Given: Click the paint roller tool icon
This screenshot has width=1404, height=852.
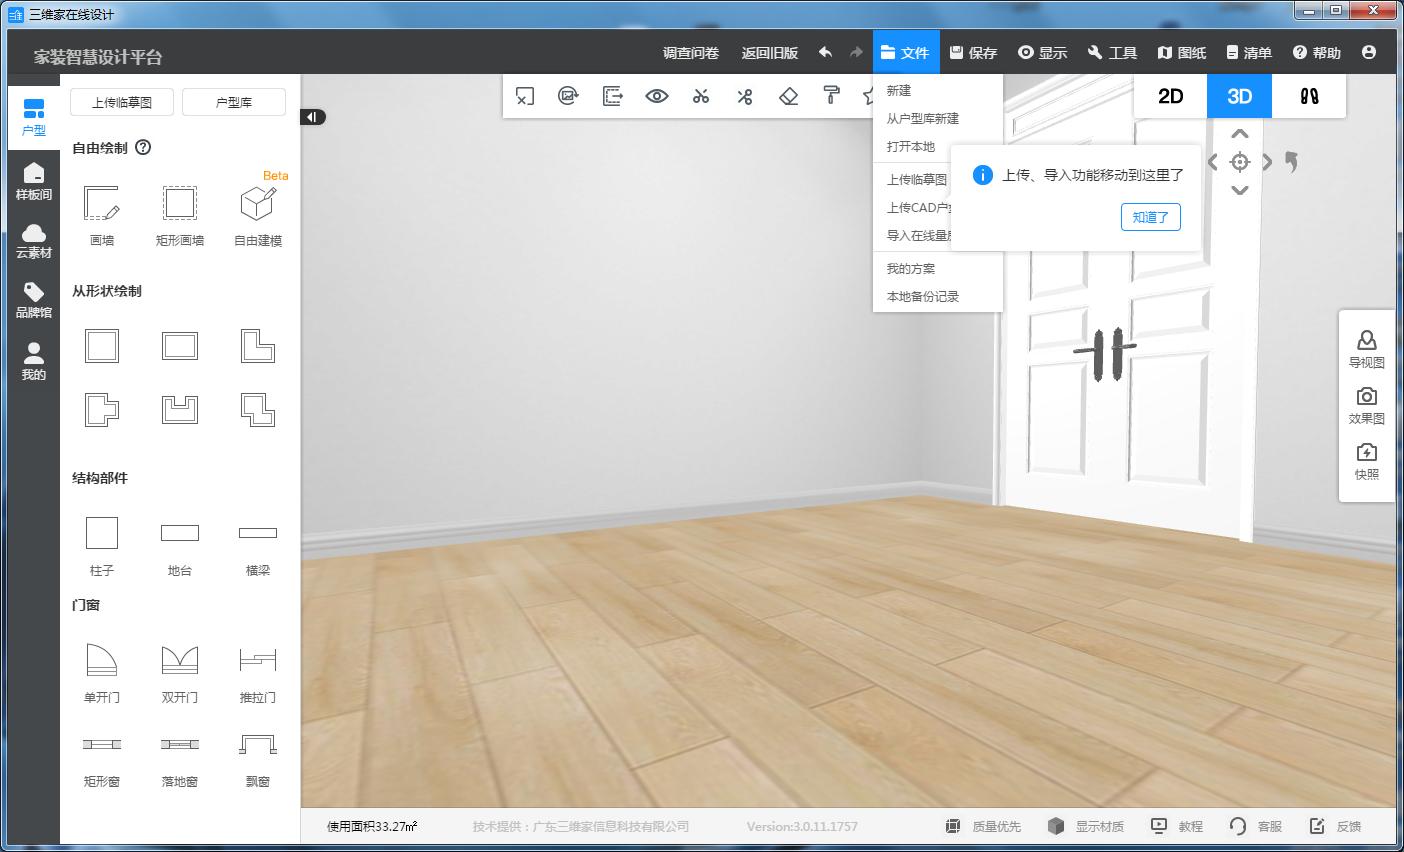Looking at the screenshot, I should (x=831, y=96).
